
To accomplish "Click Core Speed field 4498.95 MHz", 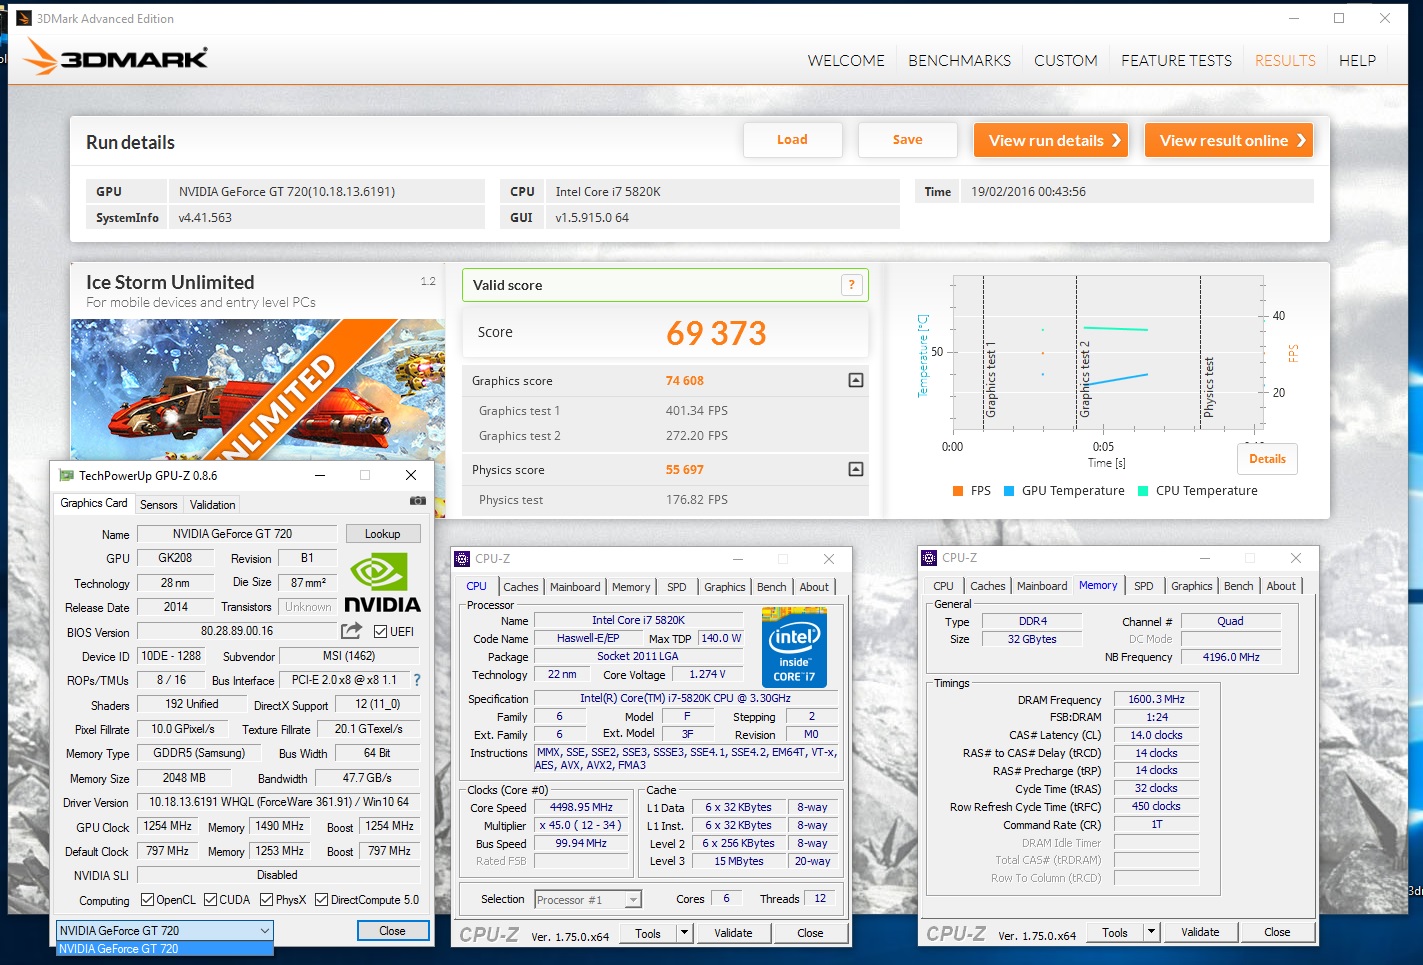I will [581, 807].
